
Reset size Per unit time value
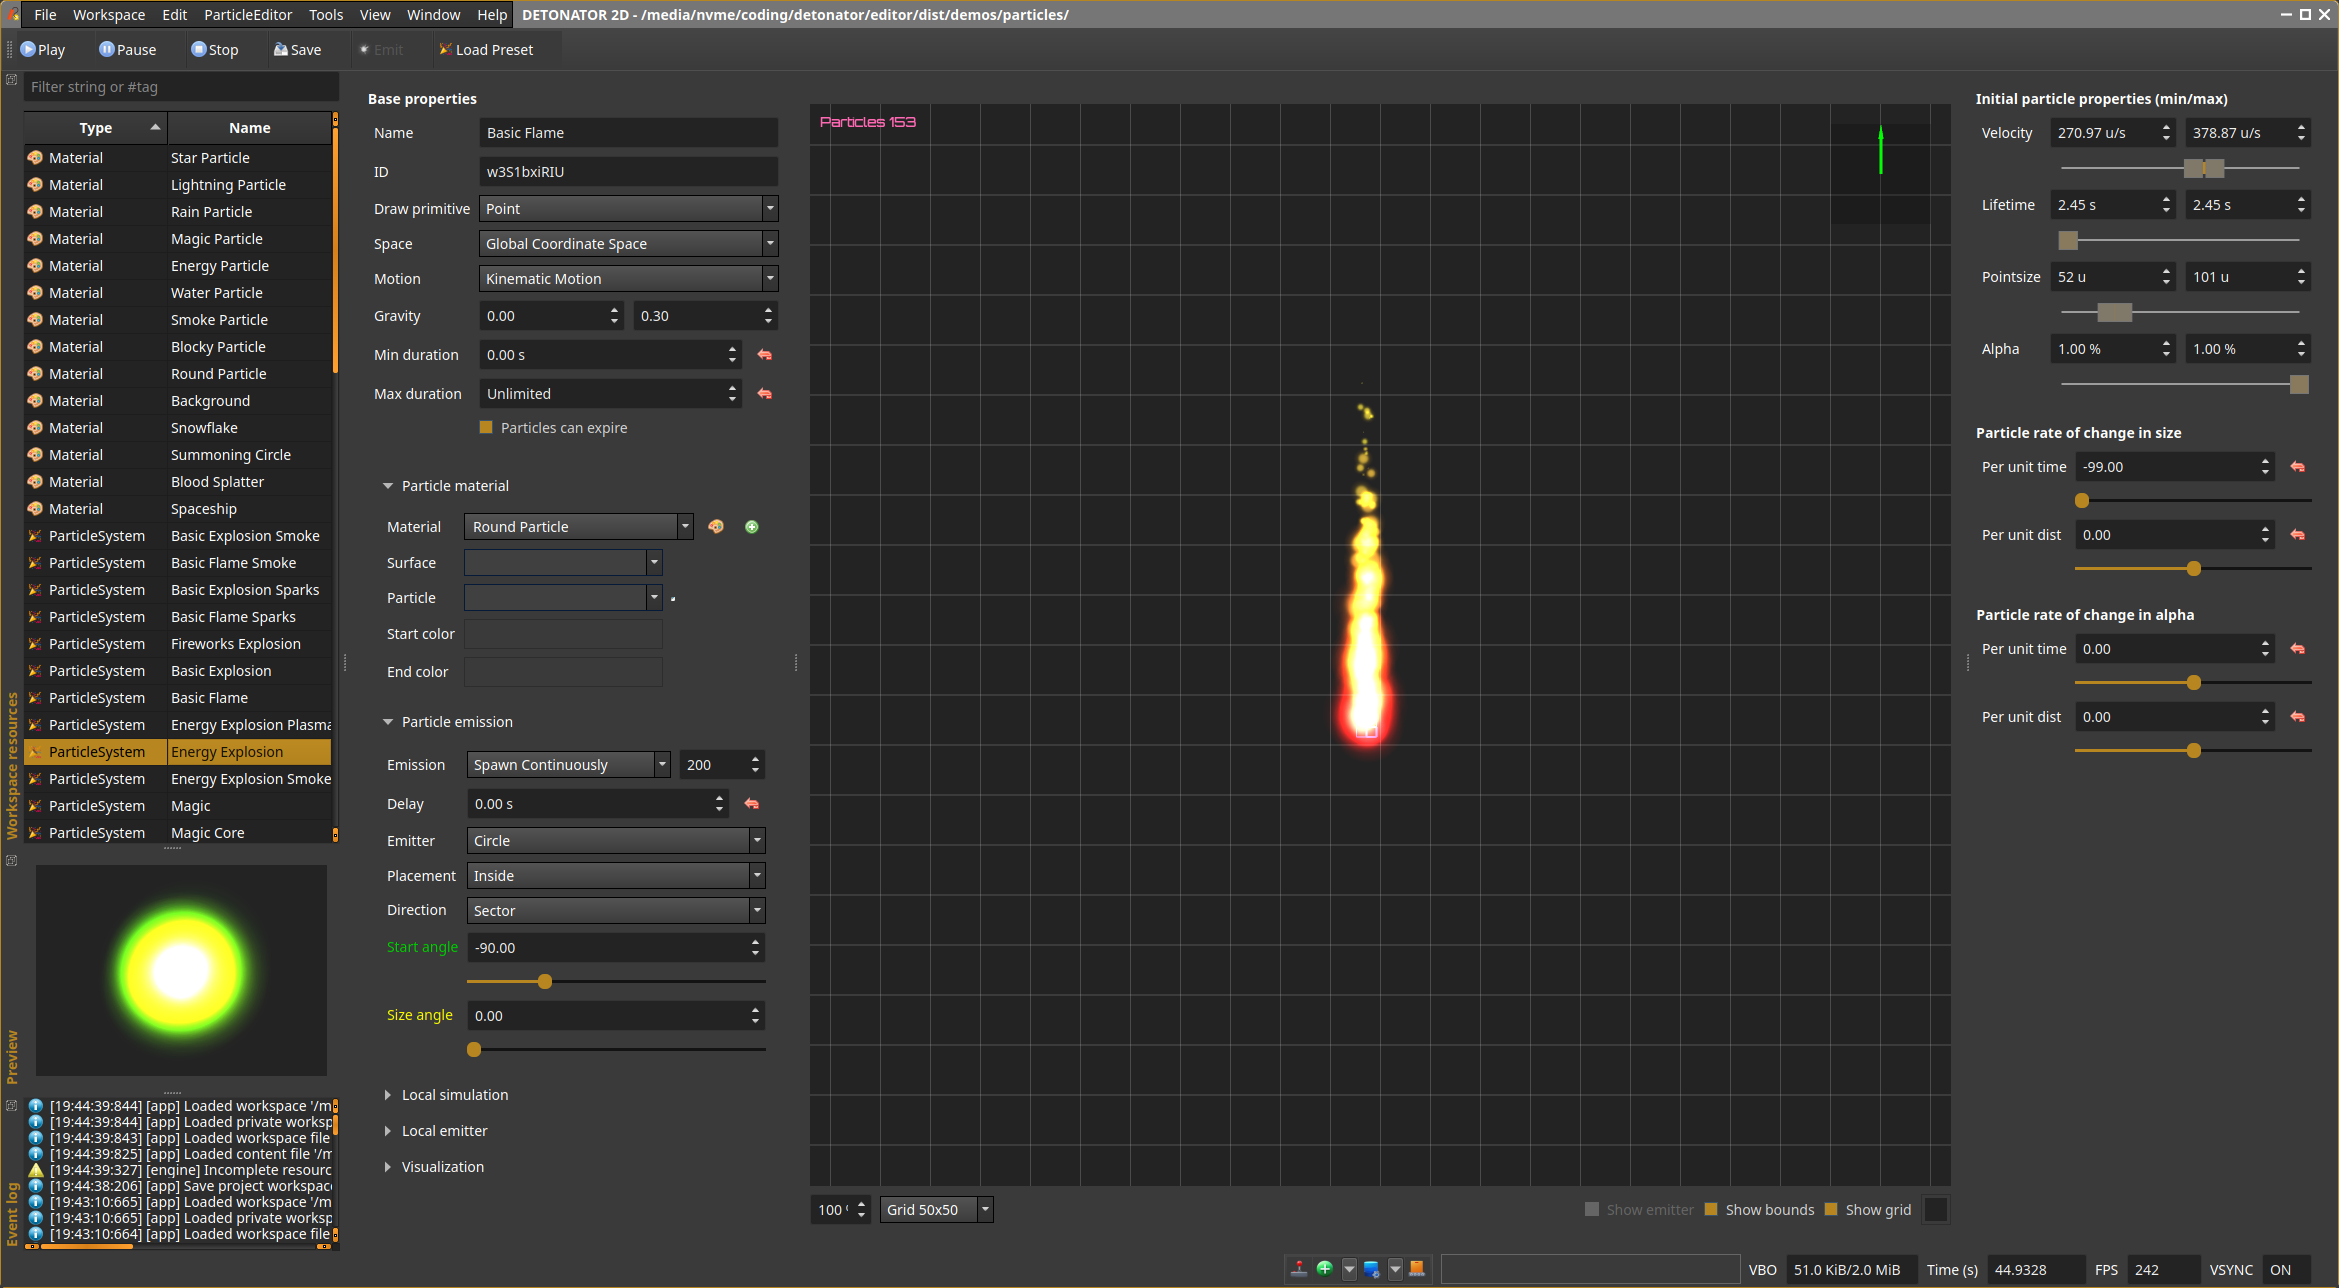point(2298,467)
